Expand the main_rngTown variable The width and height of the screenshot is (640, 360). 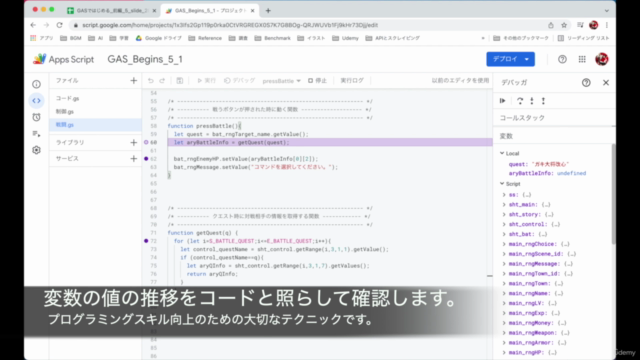click(504, 283)
